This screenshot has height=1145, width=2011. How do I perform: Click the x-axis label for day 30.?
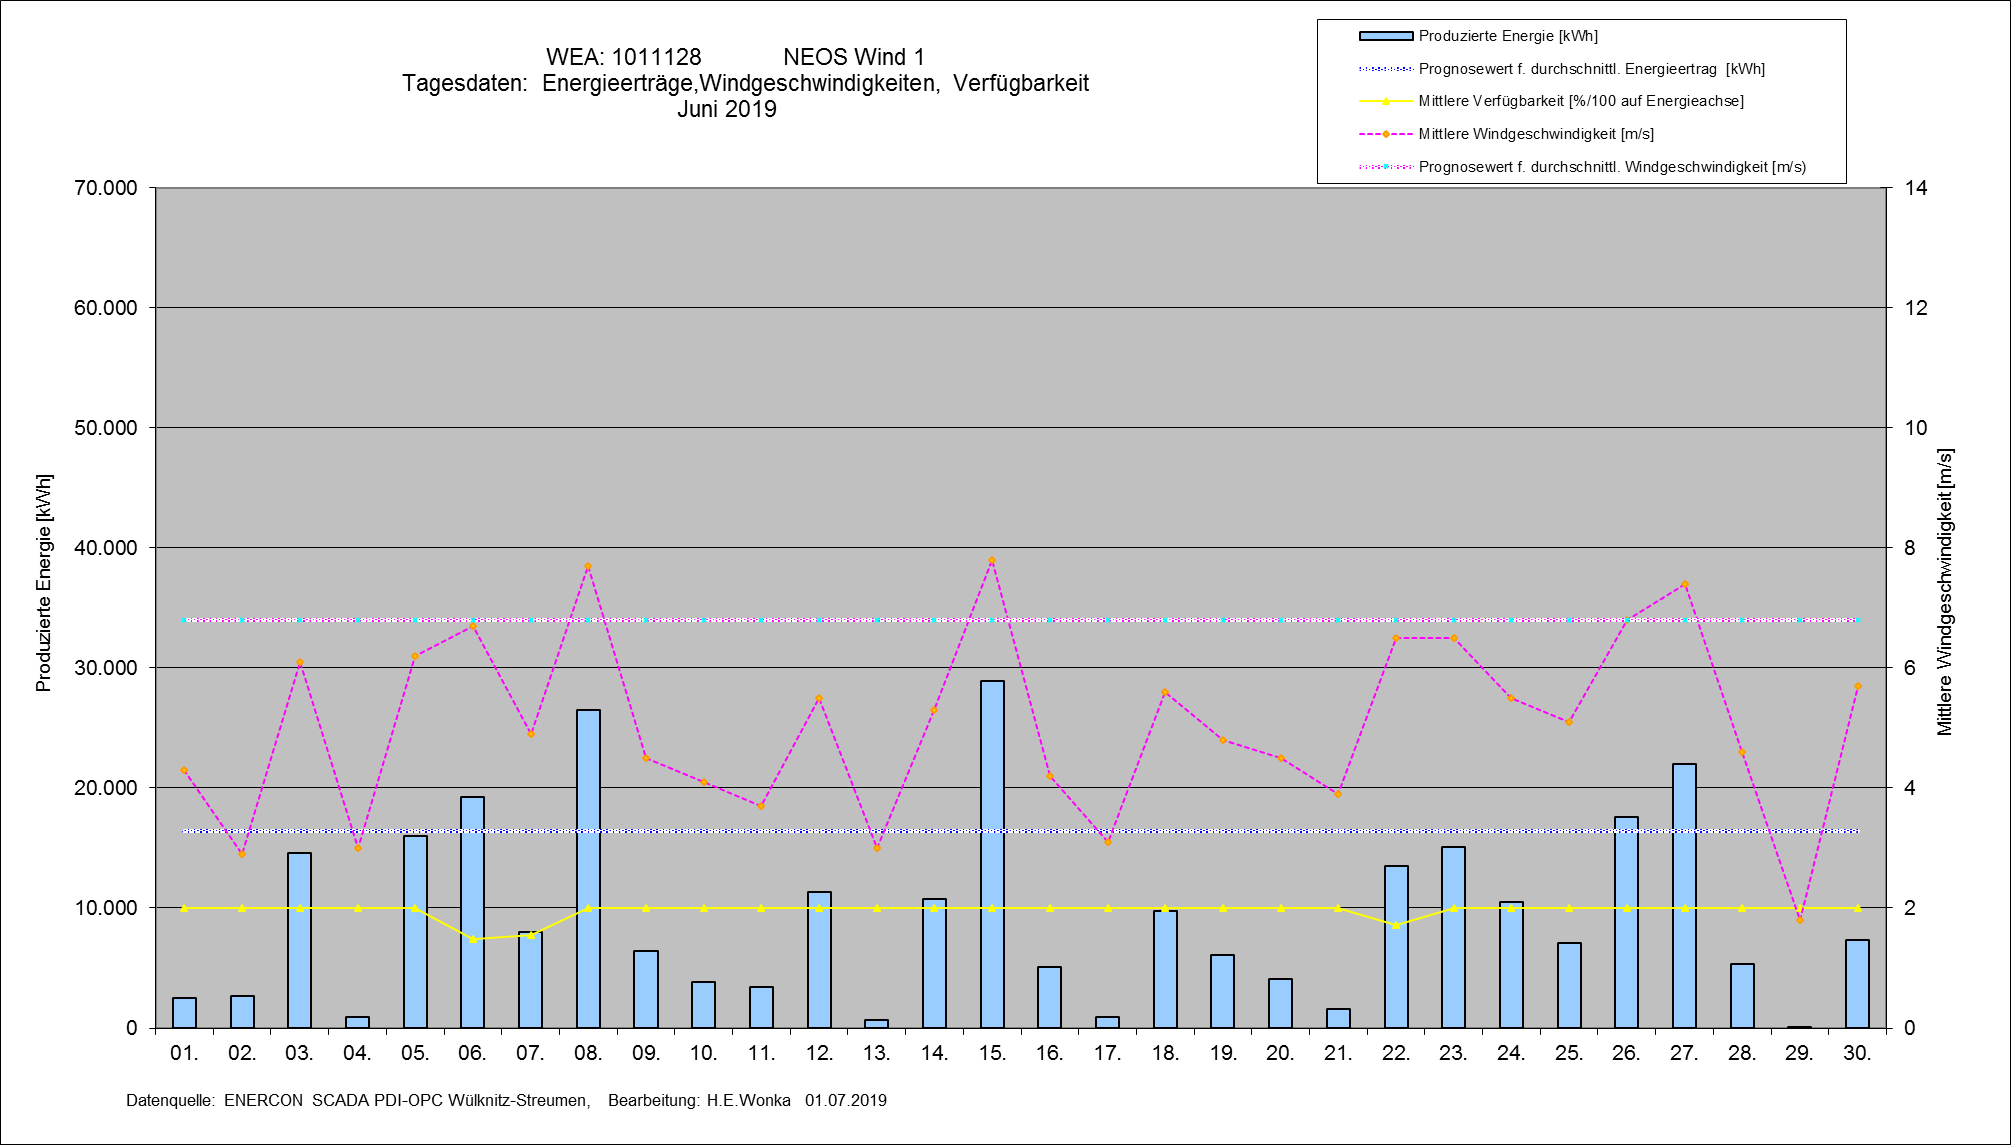click(x=1857, y=1053)
